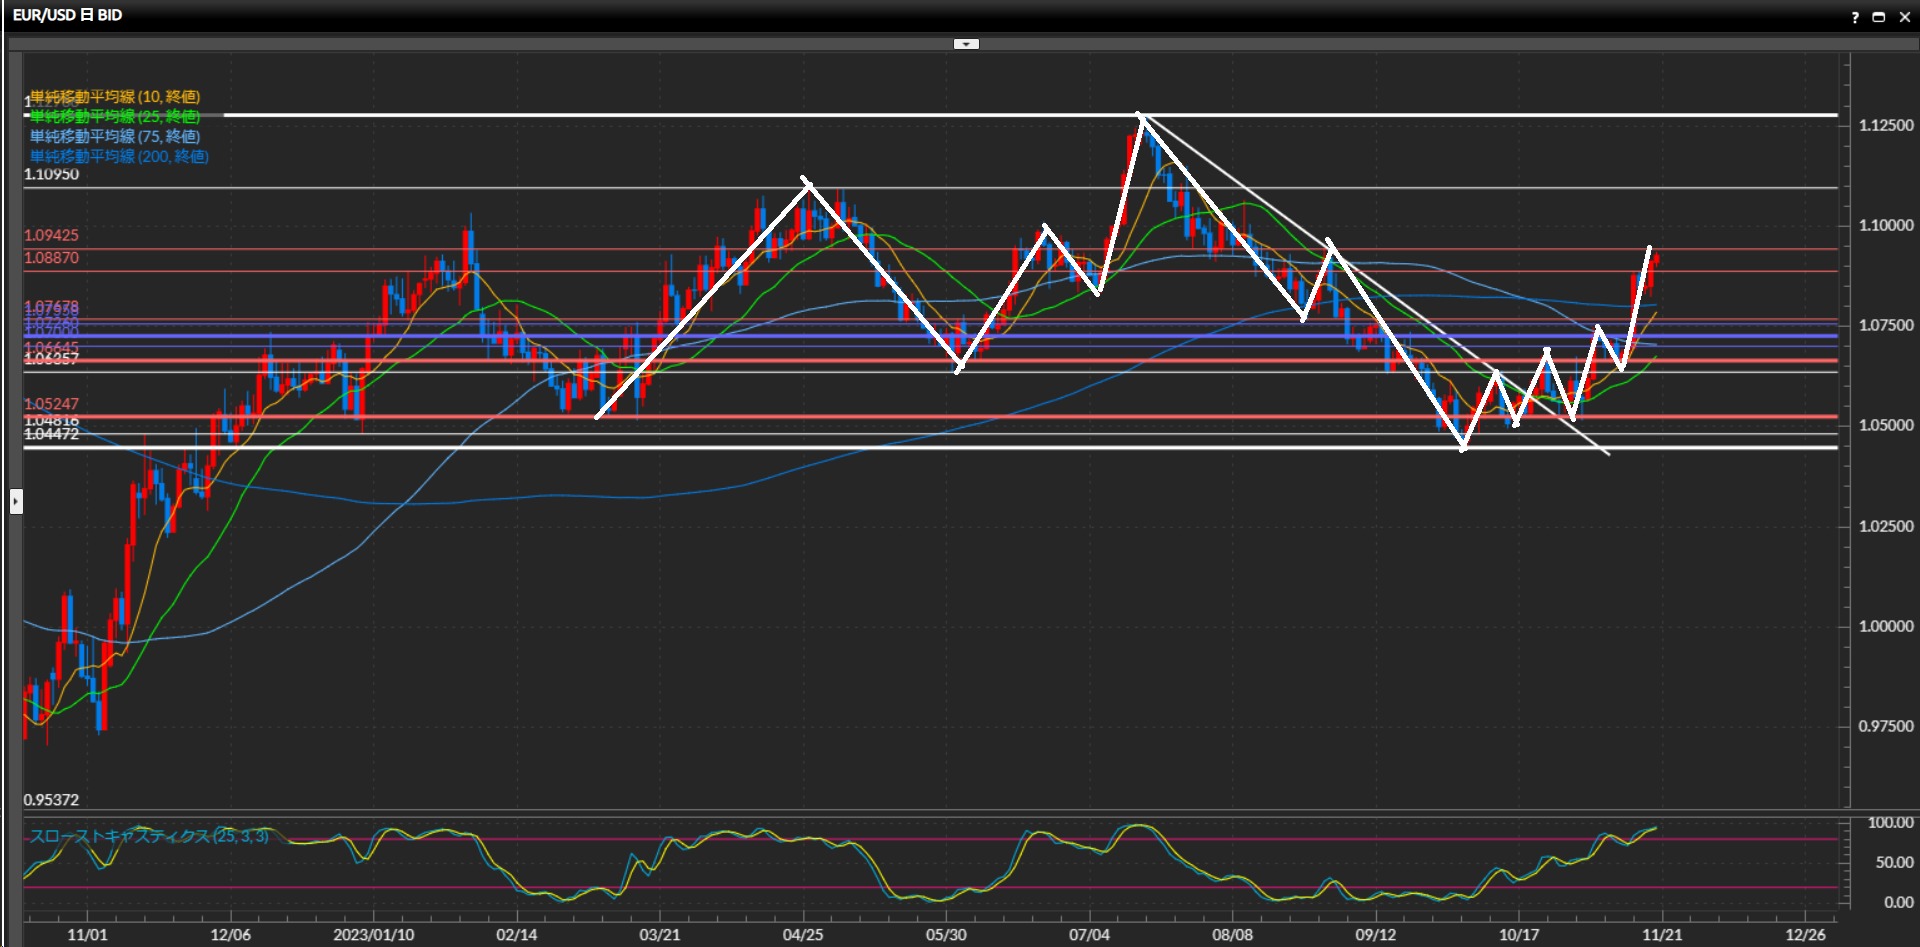
Task: Click the 単純移動平均線 (200, 終値) indicator label
Action: pyautogui.click(x=119, y=157)
